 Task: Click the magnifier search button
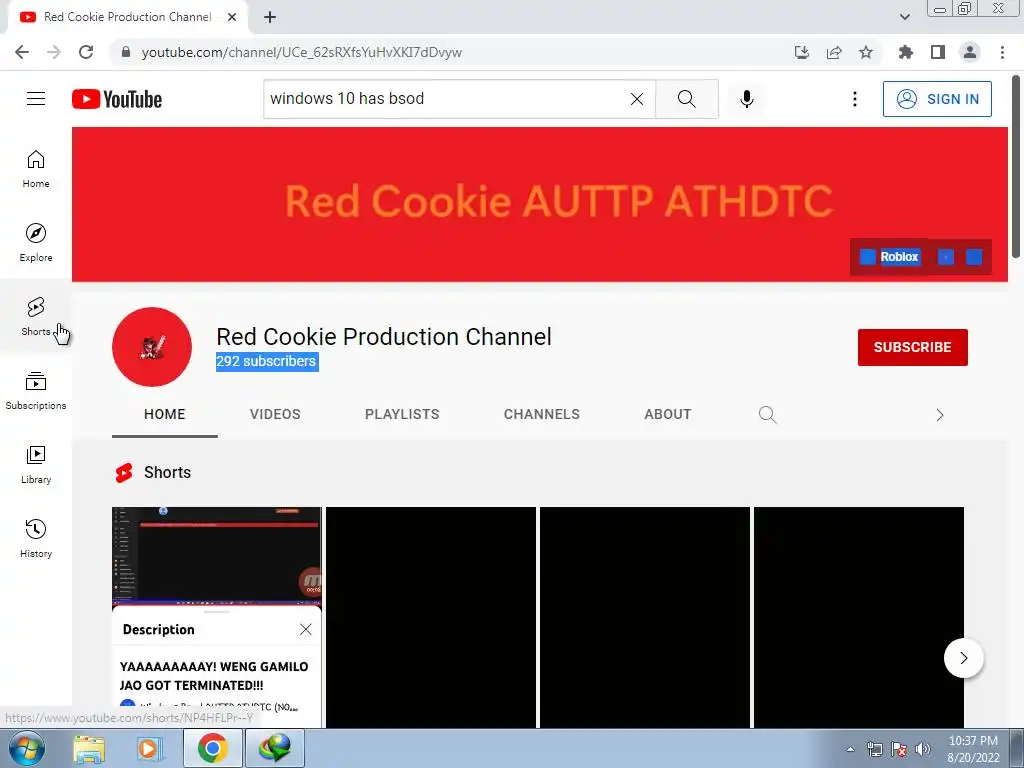(686, 99)
